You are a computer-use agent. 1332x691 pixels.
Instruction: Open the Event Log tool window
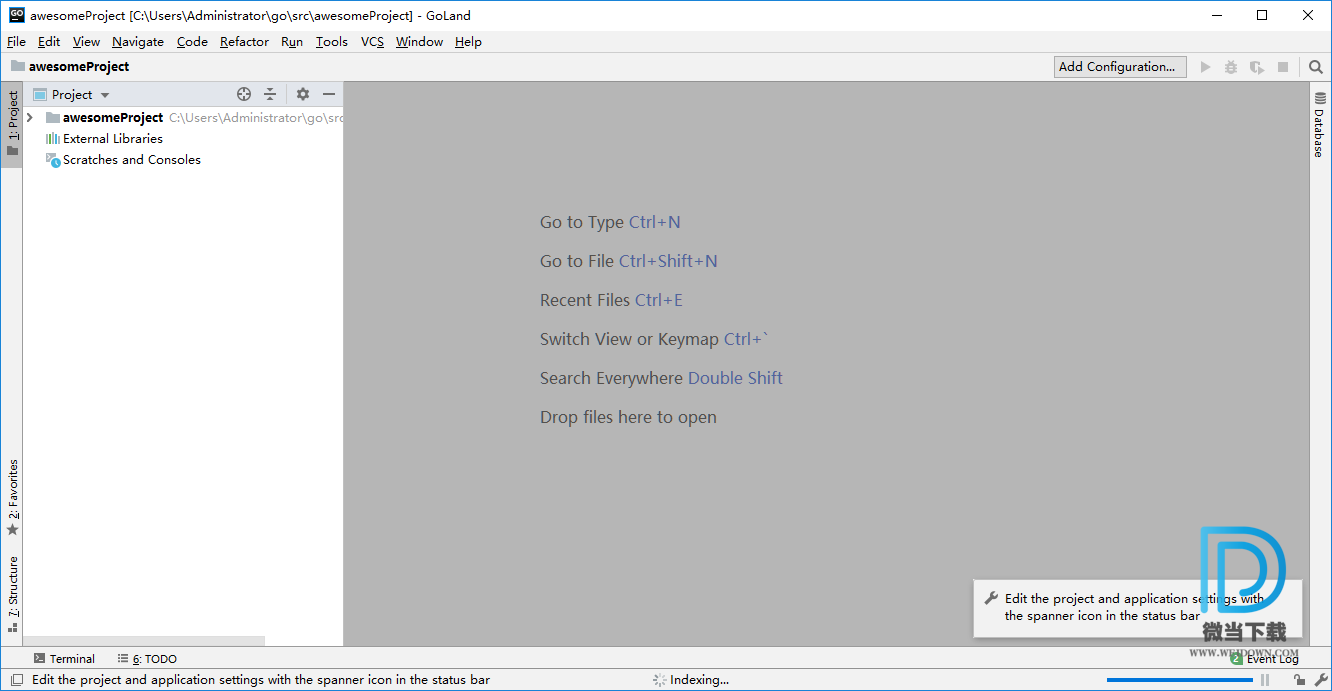[x=1265, y=659]
